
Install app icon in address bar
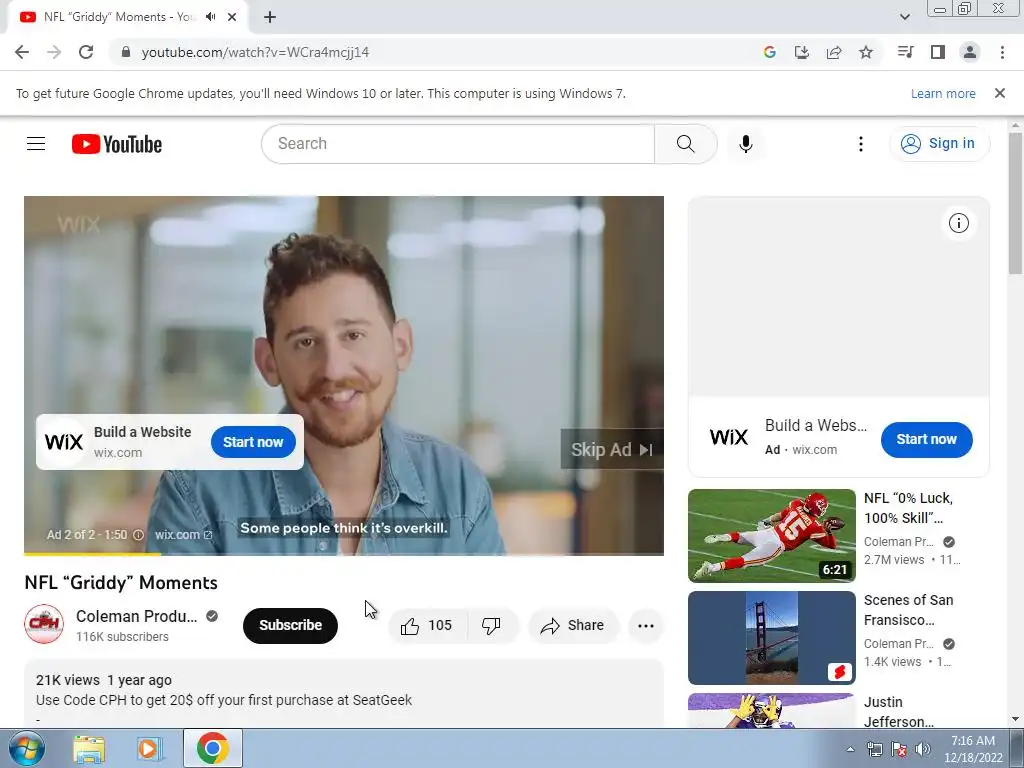(801, 52)
